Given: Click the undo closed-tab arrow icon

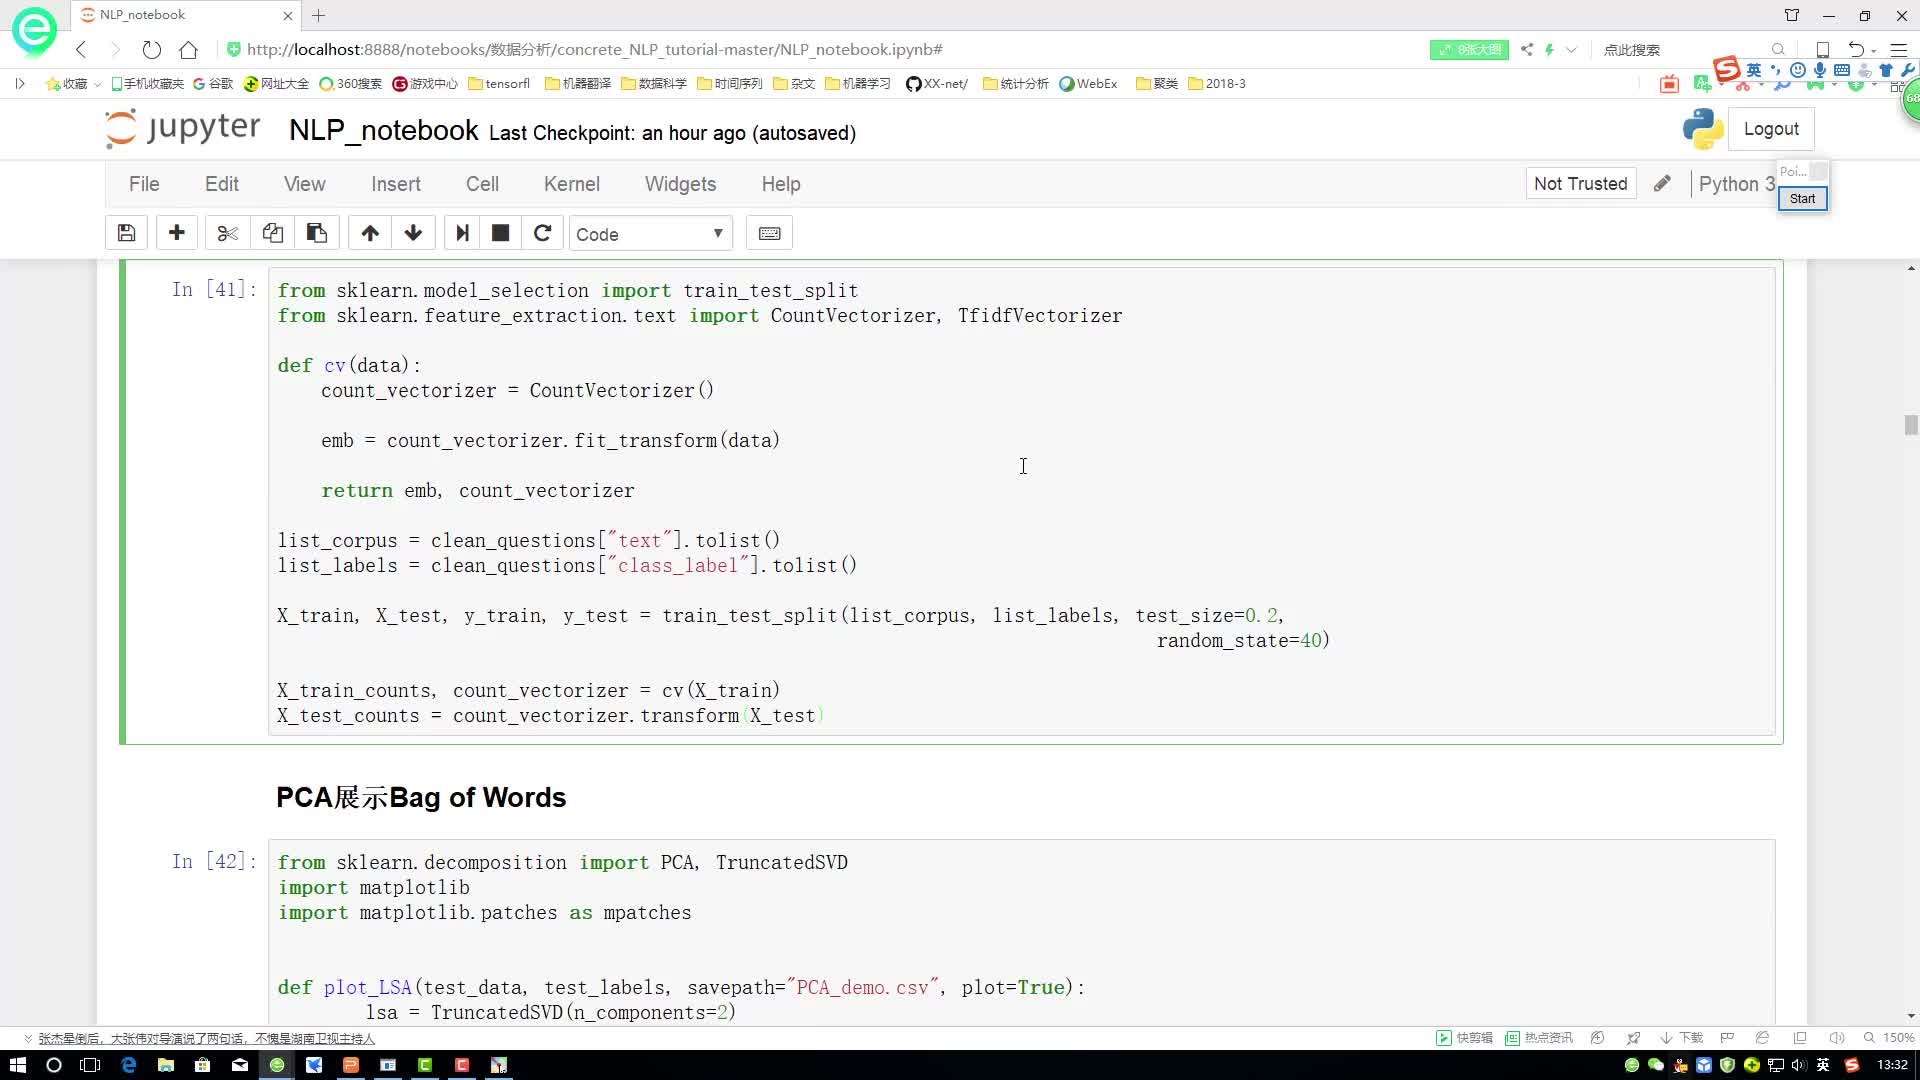Looking at the screenshot, I should pos(1856,49).
